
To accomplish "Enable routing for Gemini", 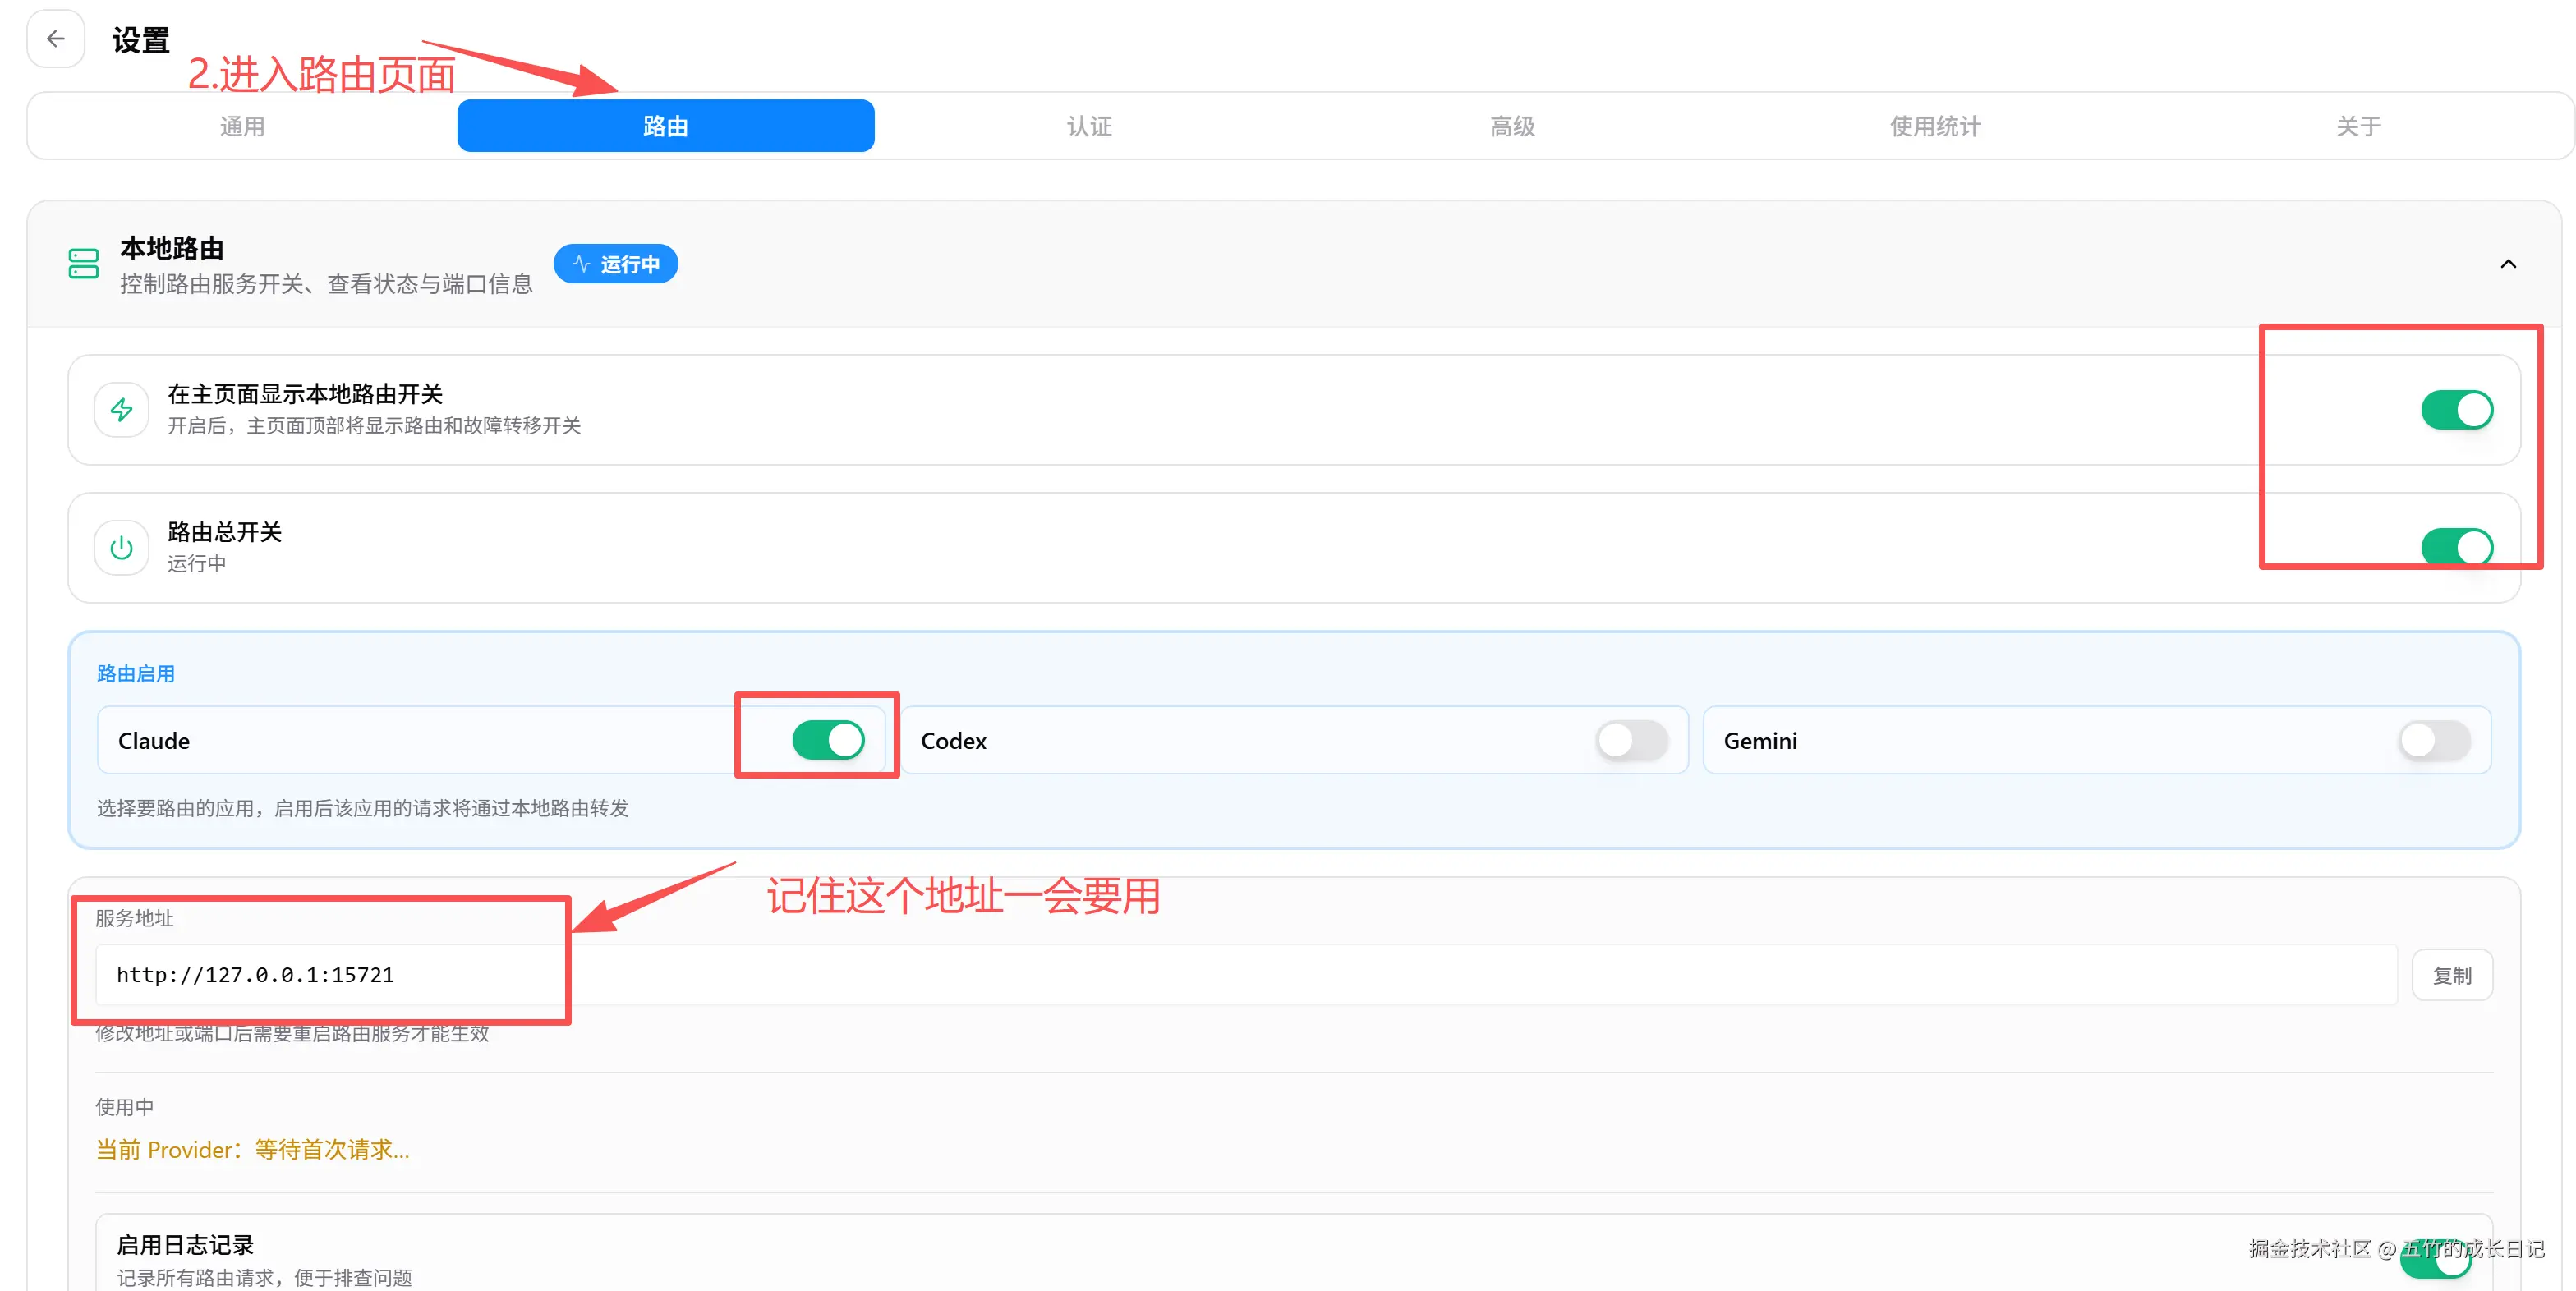I will point(2434,740).
